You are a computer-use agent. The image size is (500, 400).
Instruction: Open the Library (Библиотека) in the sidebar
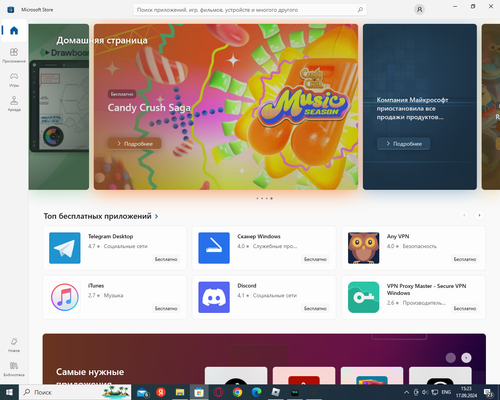click(x=14, y=369)
